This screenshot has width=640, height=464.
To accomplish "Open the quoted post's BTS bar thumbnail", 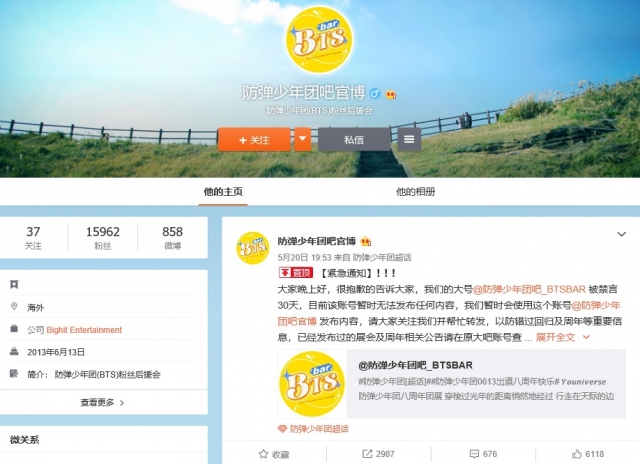I will tap(312, 384).
